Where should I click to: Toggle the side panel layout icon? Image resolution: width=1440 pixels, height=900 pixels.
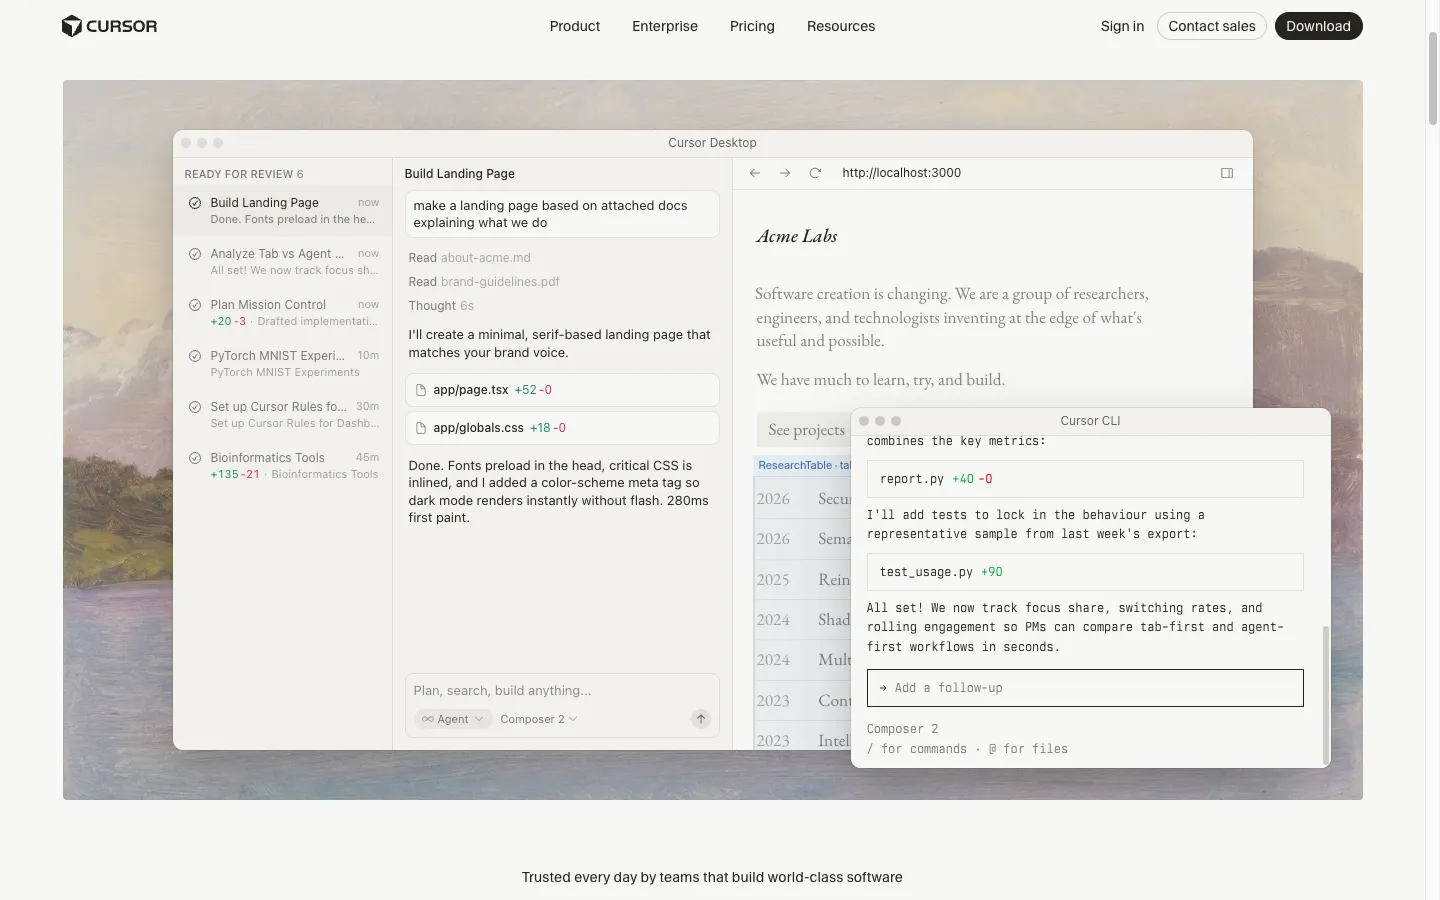click(x=1227, y=173)
